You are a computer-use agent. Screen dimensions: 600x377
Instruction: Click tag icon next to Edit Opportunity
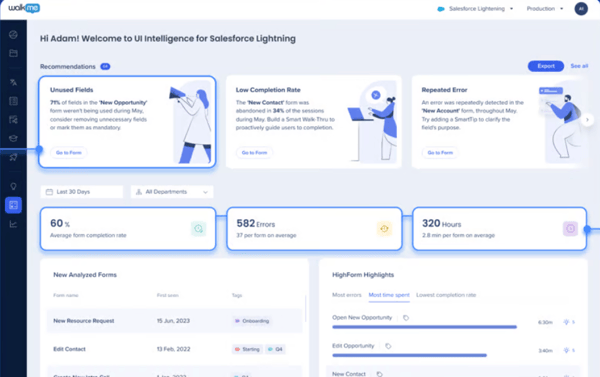[388, 346]
